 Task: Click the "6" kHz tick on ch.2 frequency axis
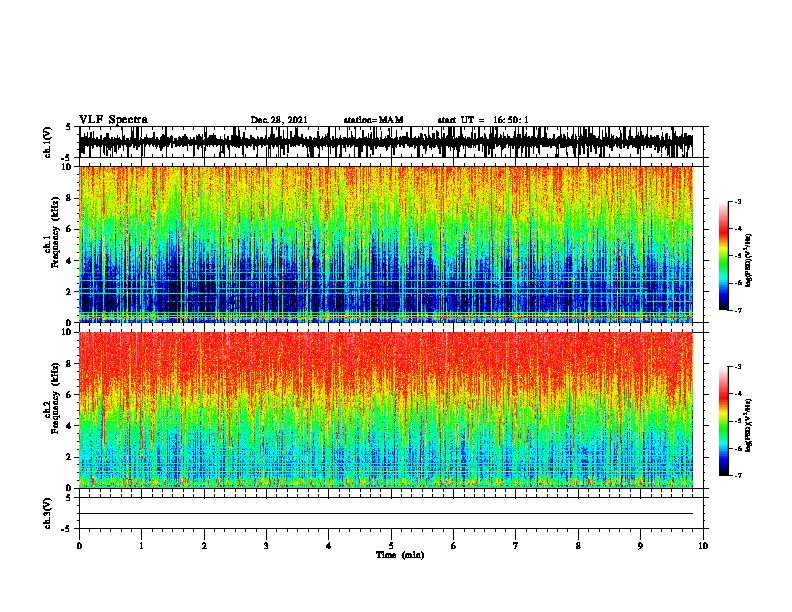coord(69,394)
